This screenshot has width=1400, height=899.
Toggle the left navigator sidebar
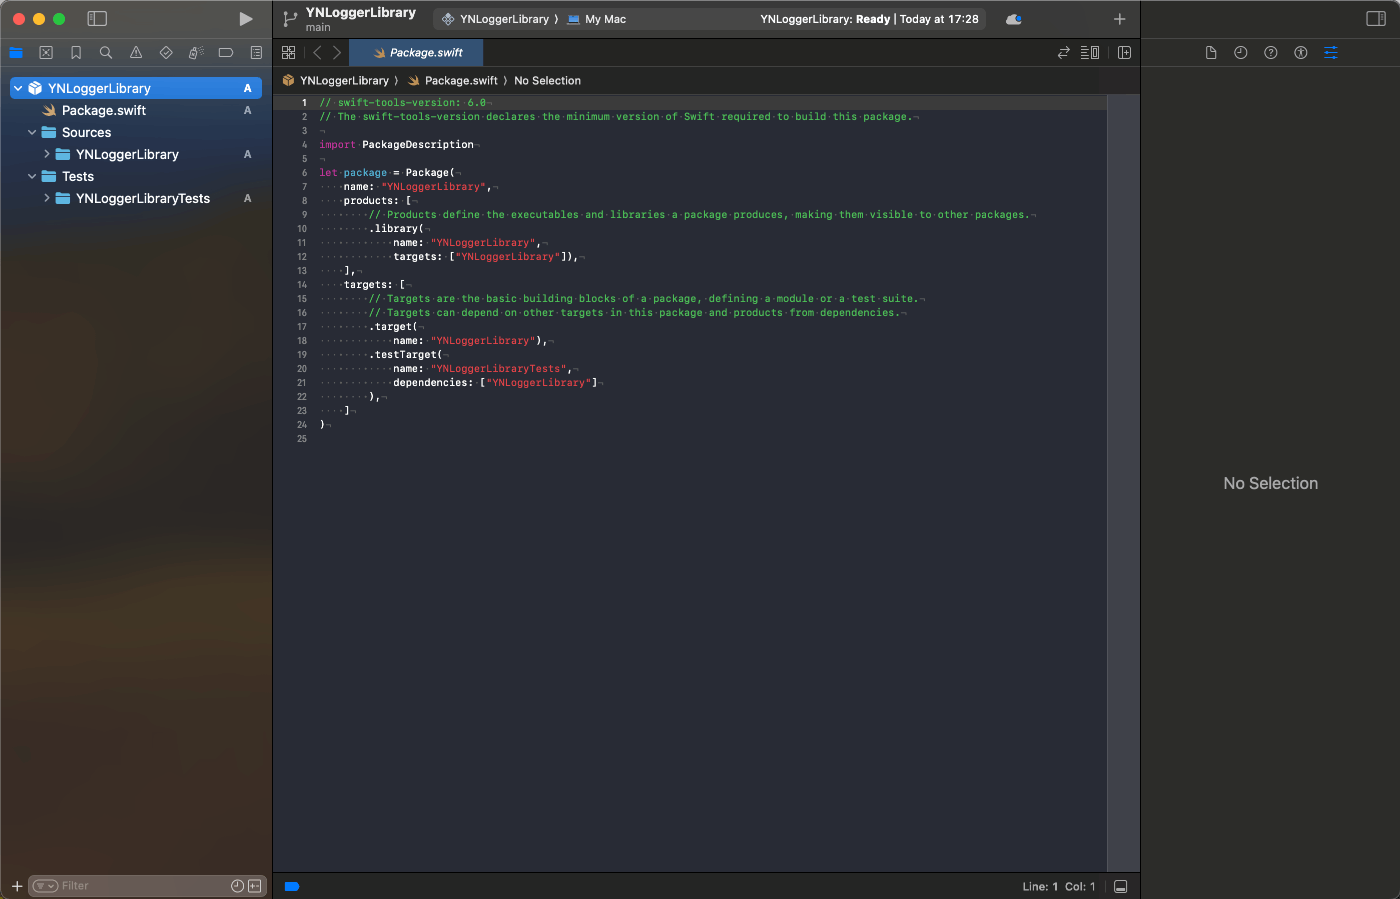click(x=97, y=19)
